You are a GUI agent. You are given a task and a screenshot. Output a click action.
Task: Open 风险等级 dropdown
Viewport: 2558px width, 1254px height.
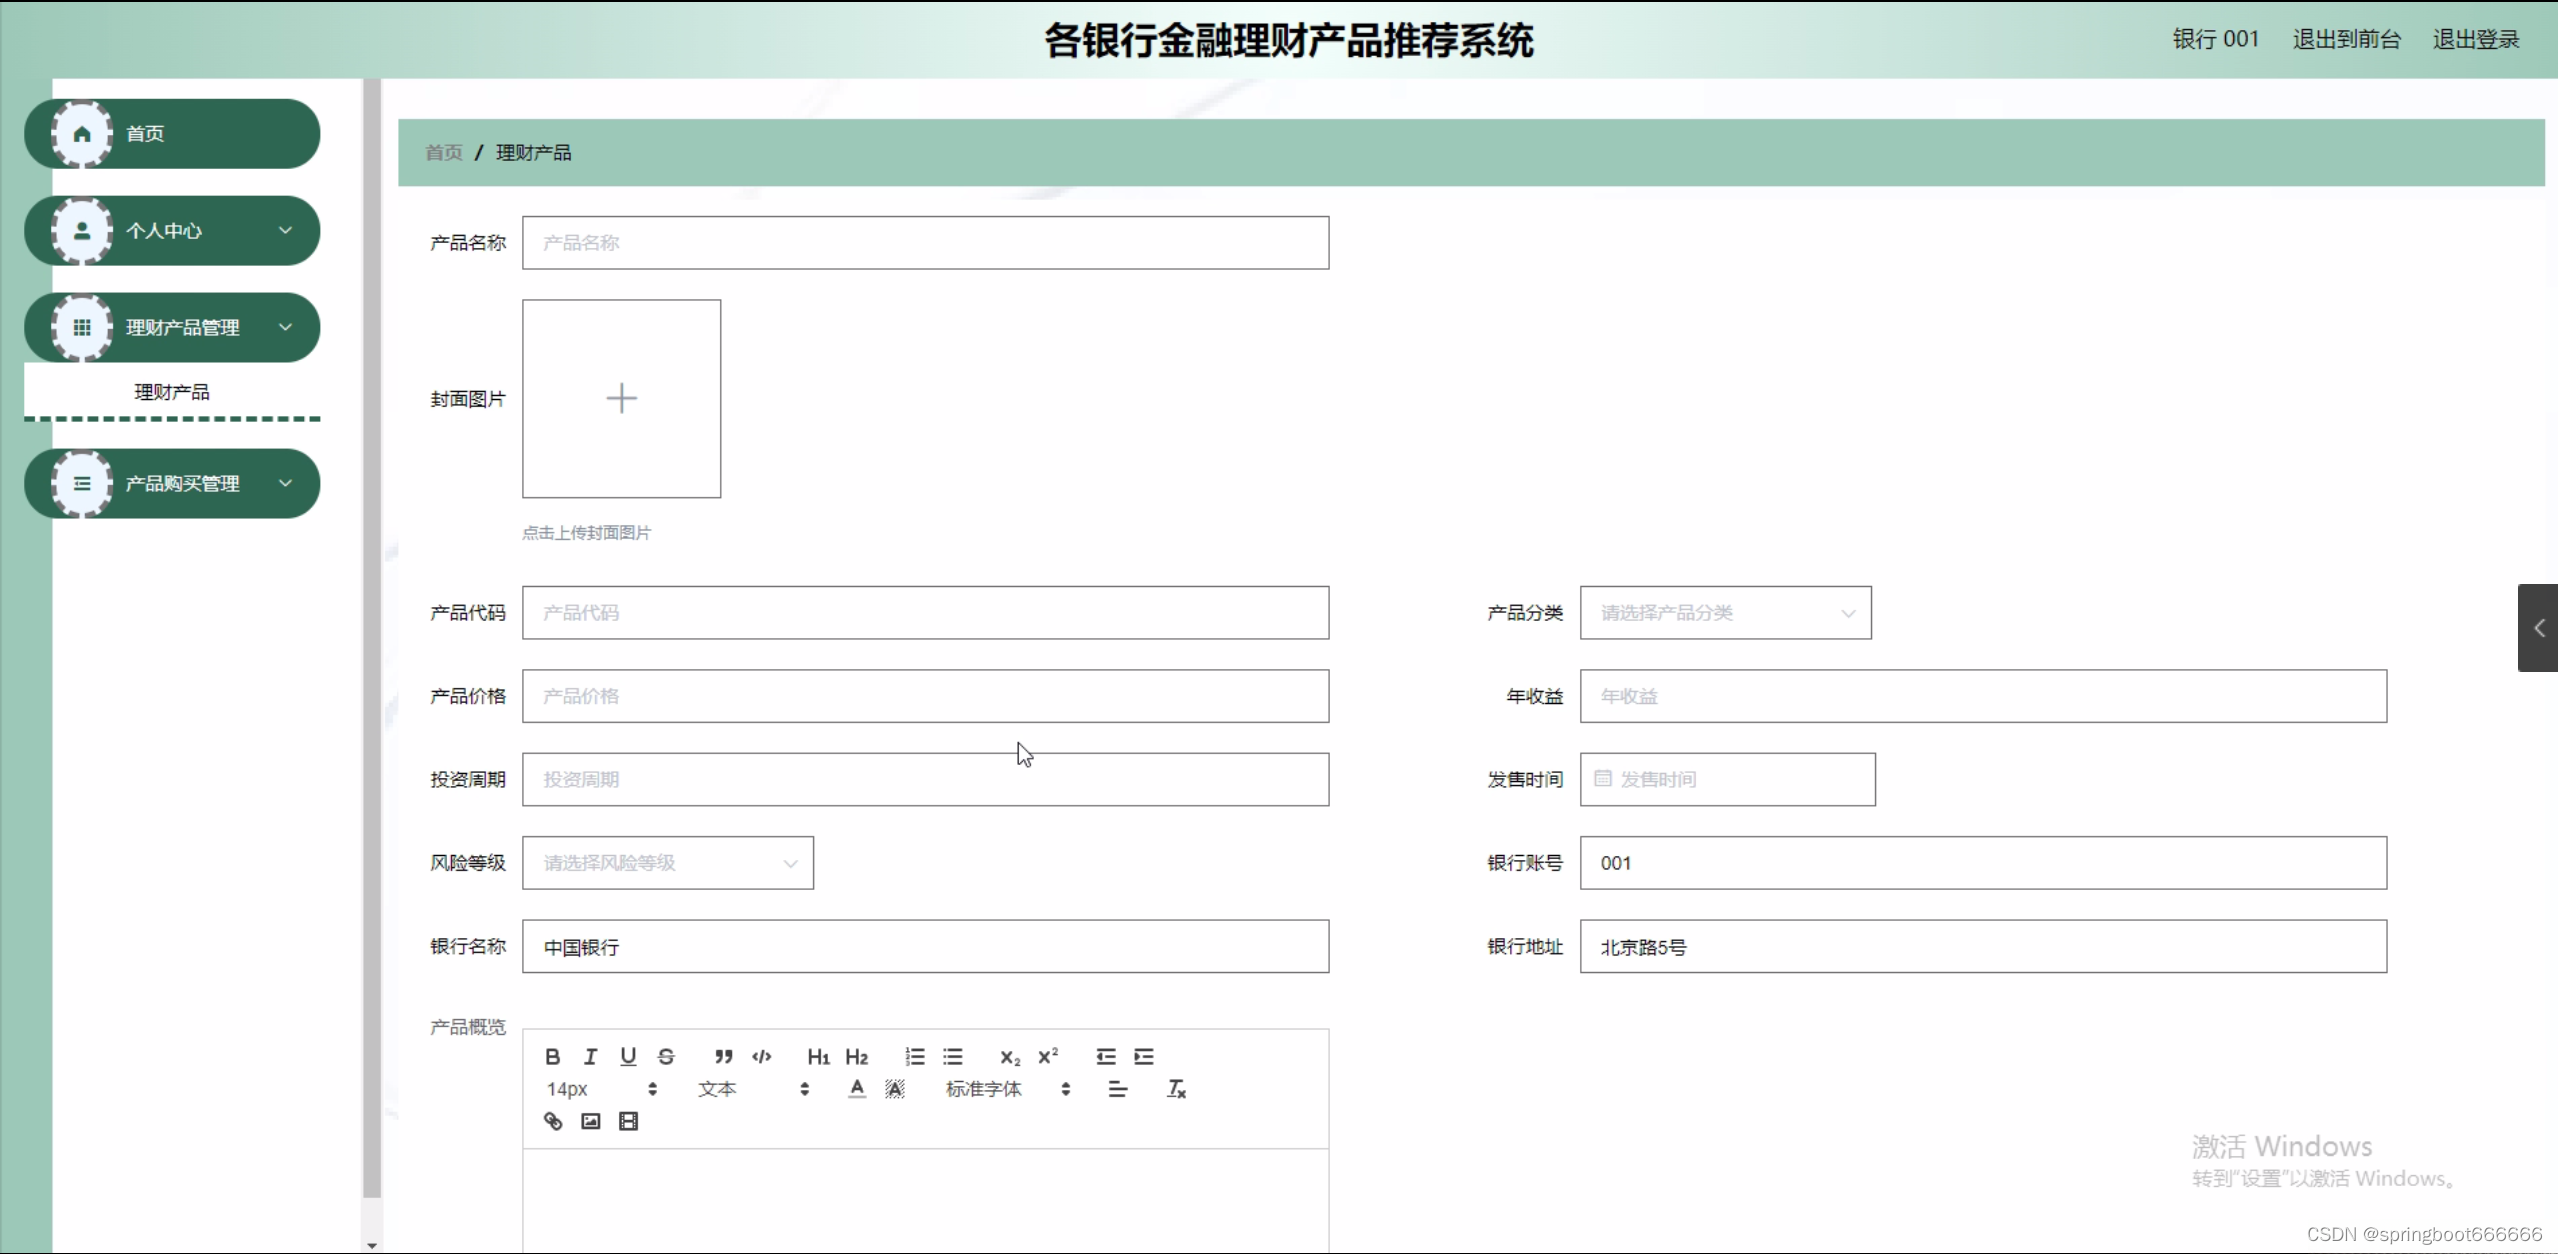tap(667, 863)
